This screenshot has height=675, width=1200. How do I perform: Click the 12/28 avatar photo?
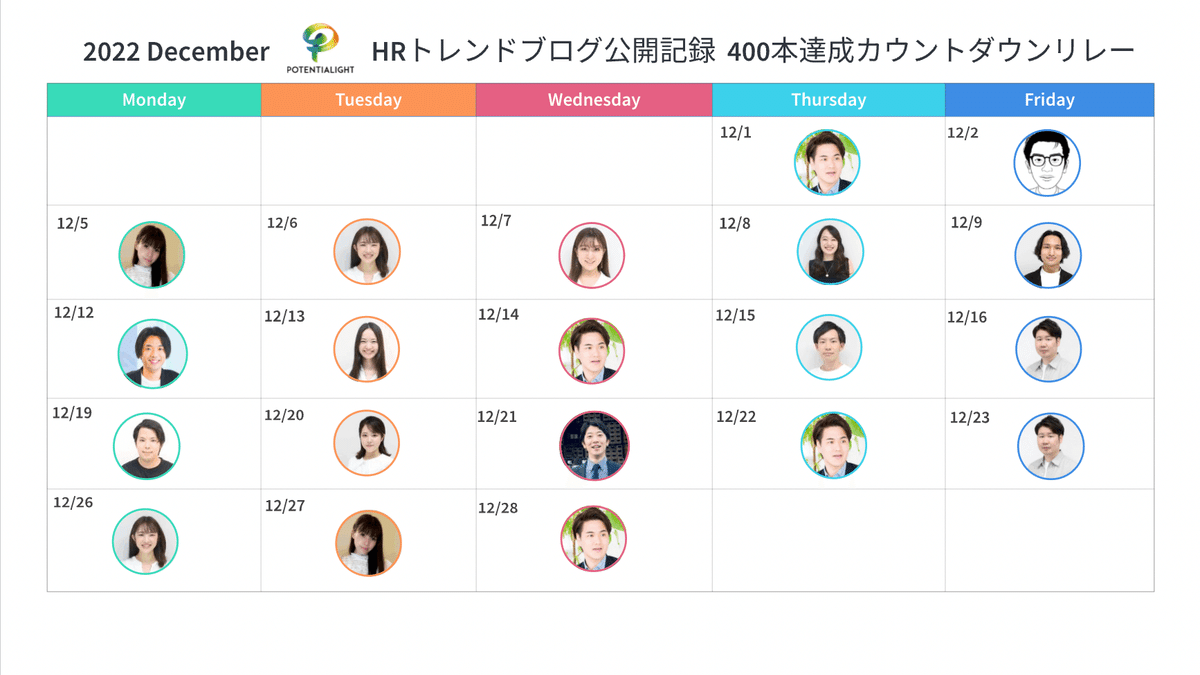tap(594, 538)
